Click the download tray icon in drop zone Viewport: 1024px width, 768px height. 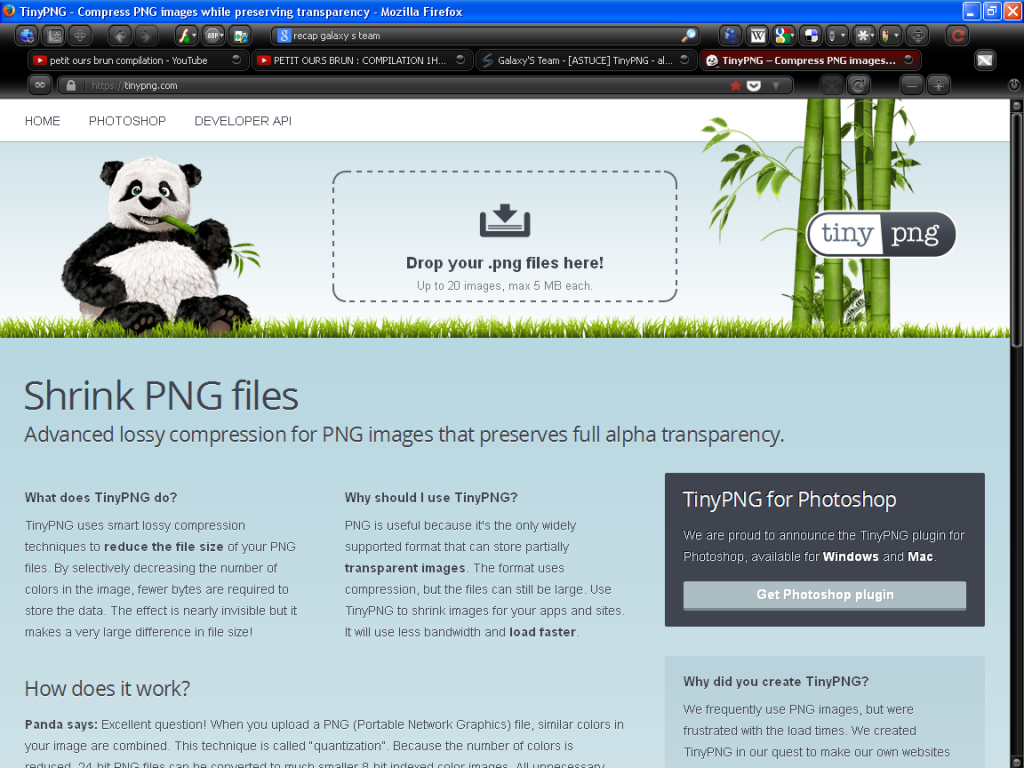coord(504,220)
